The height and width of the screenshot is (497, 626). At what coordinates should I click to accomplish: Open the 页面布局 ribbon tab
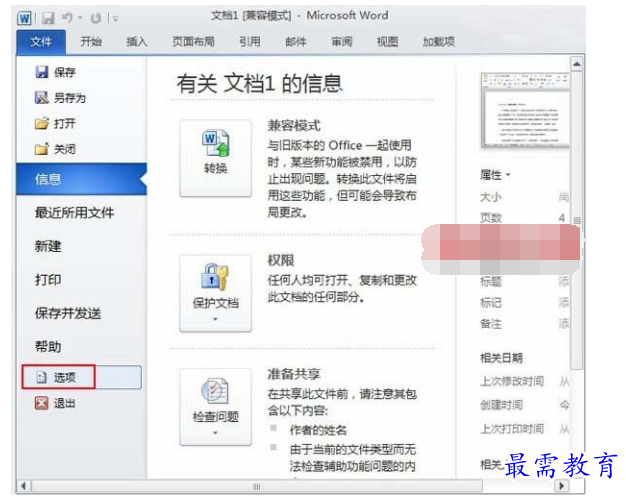(x=193, y=42)
